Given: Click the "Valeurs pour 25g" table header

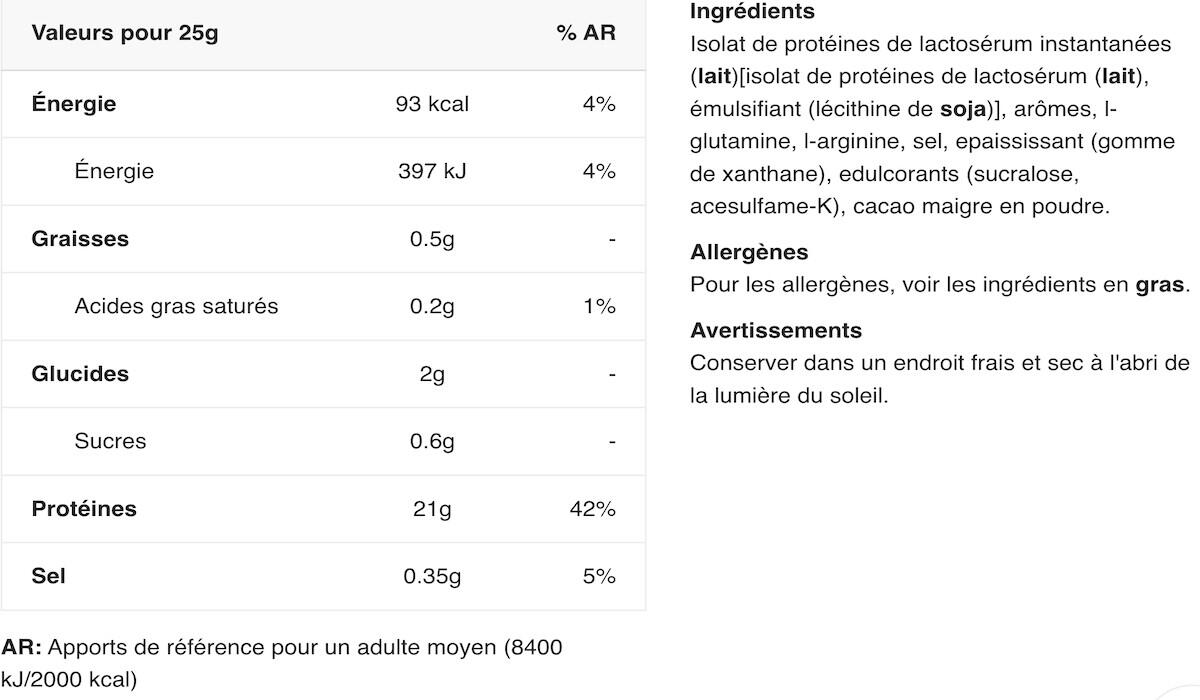Looking at the screenshot, I should tap(125, 33).
